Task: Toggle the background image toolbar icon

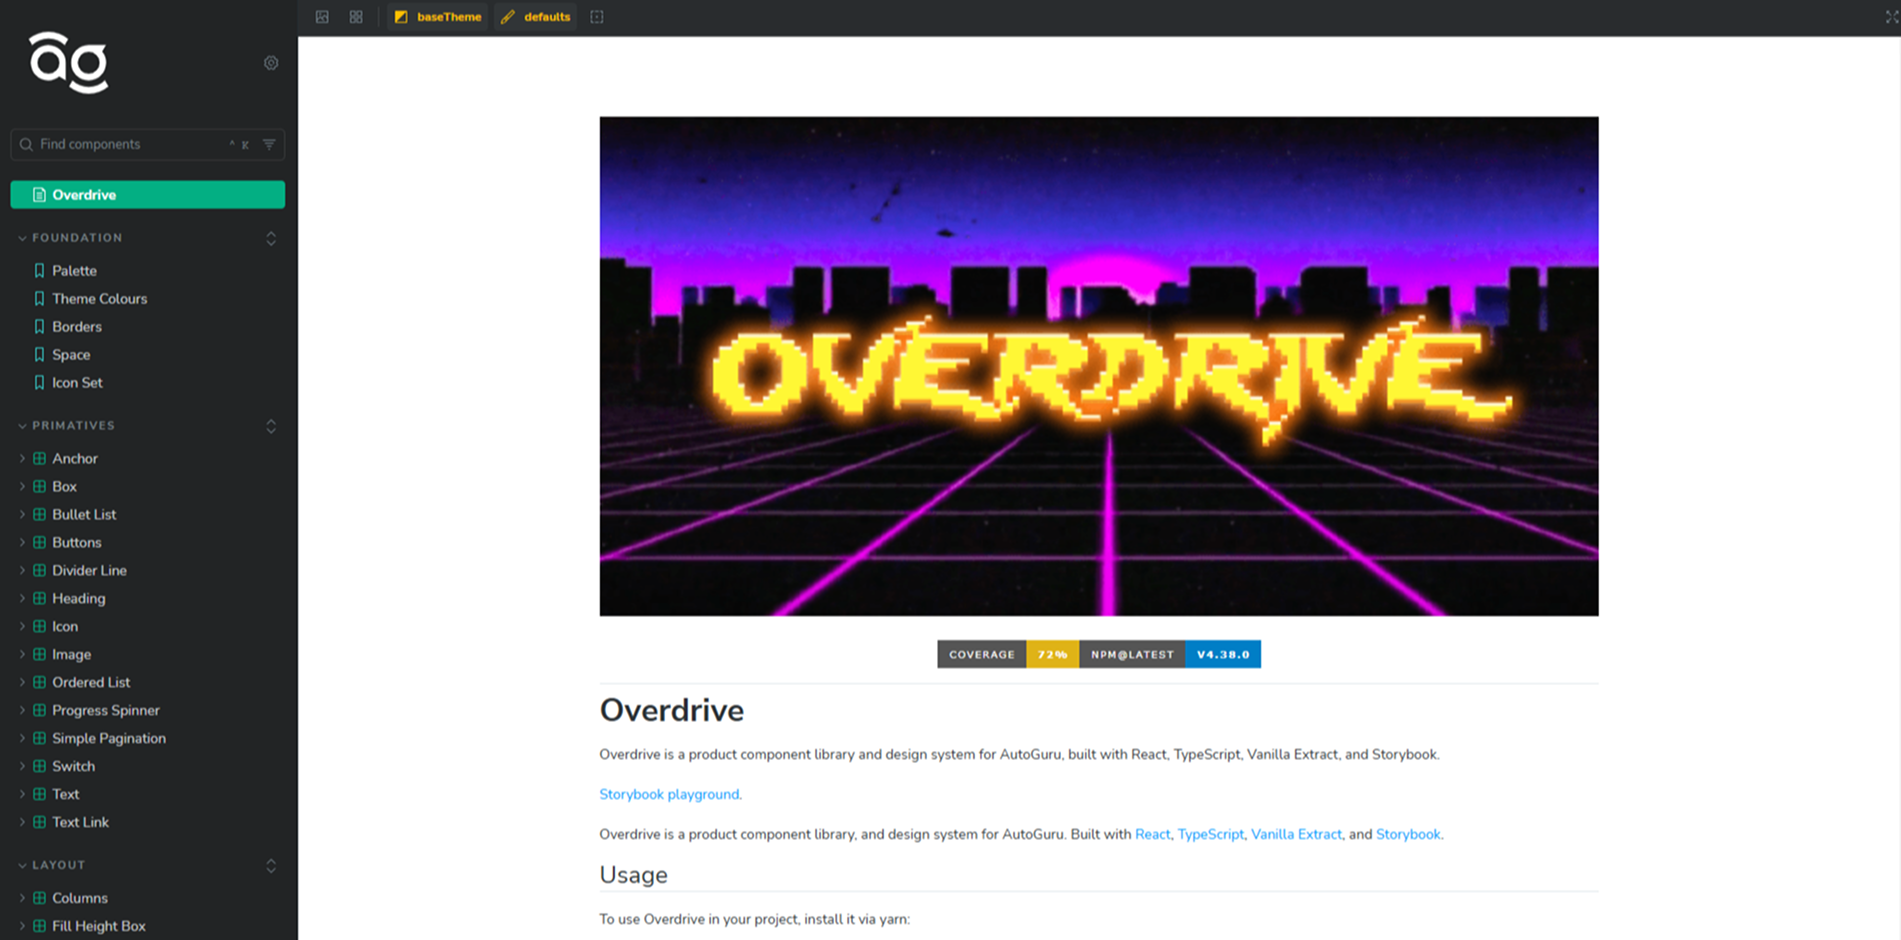Action: (x=322, y=17)
